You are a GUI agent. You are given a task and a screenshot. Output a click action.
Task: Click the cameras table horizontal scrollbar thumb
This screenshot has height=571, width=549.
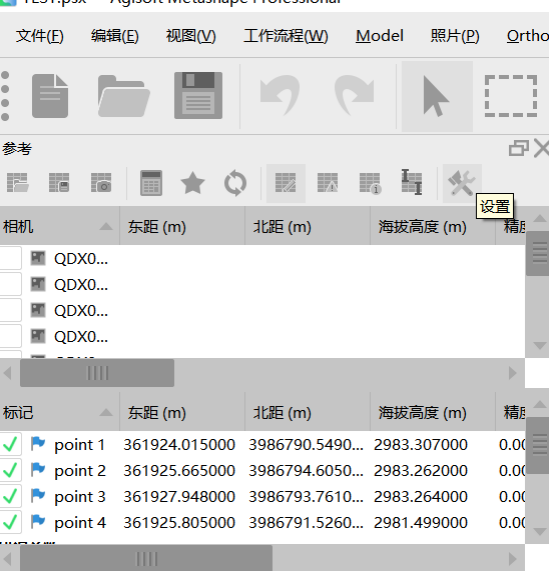tap(97, 373)
